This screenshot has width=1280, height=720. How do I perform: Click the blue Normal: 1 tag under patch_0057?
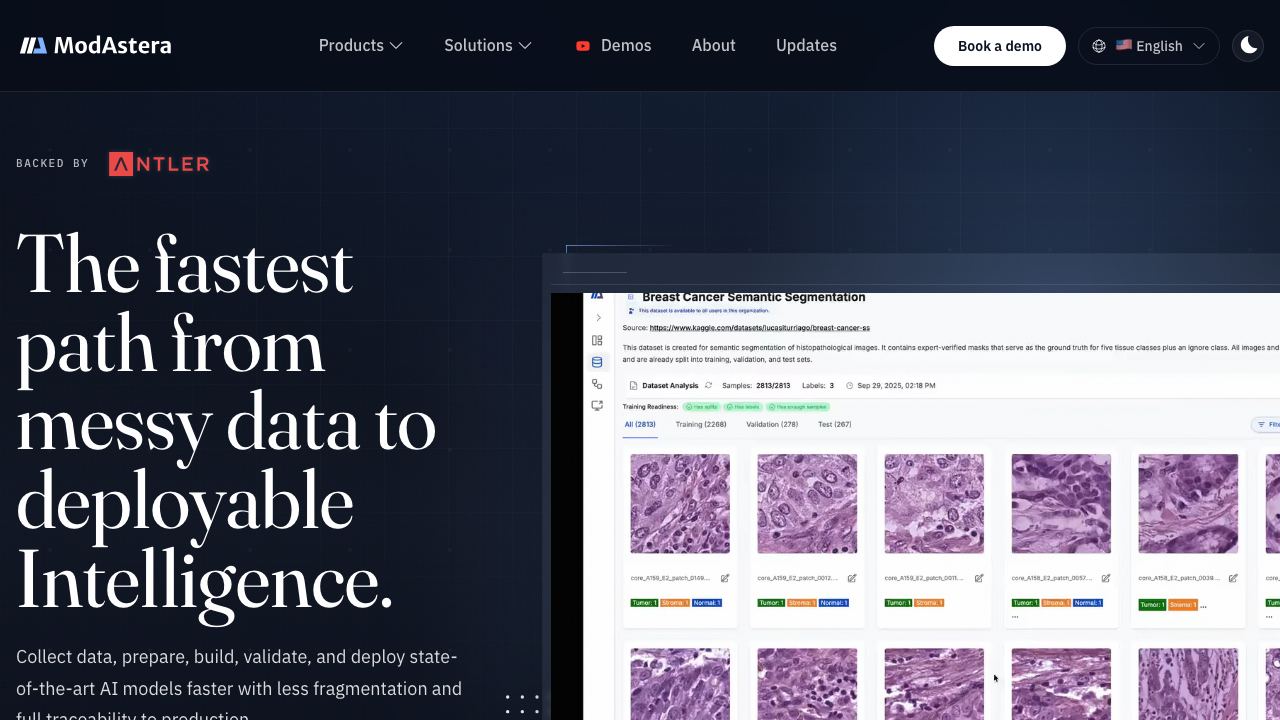point(1088,603)
